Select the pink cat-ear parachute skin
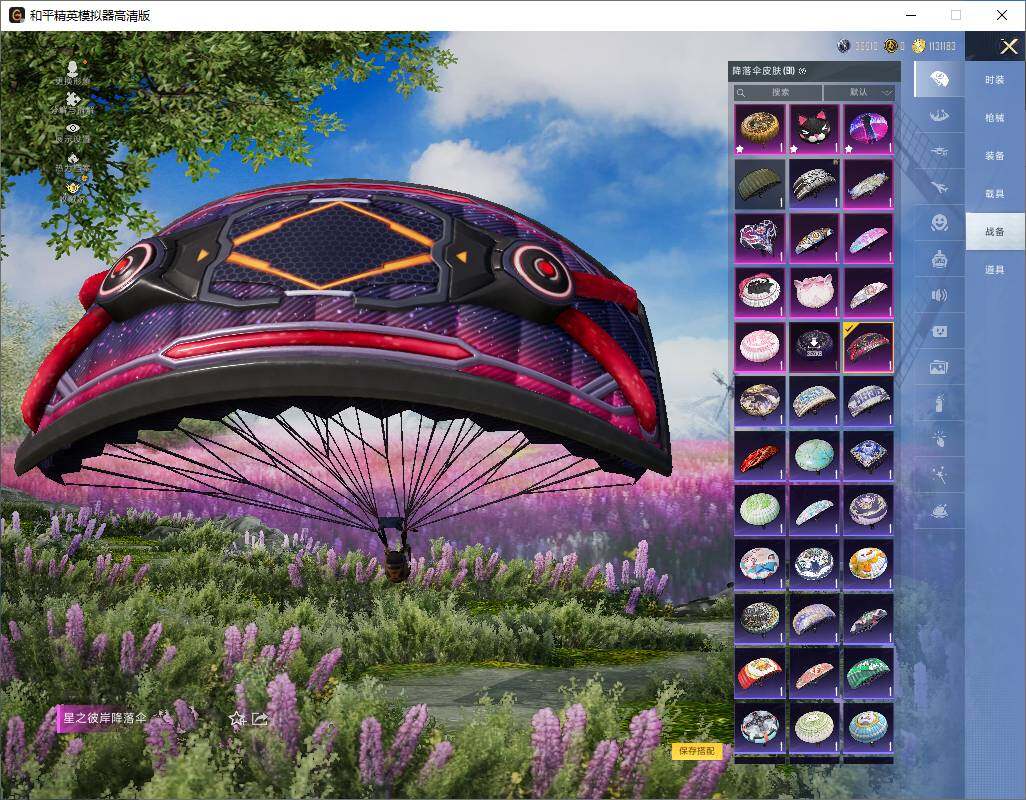The height and width of the screenshot is (800, 1026). click(814, 292)
